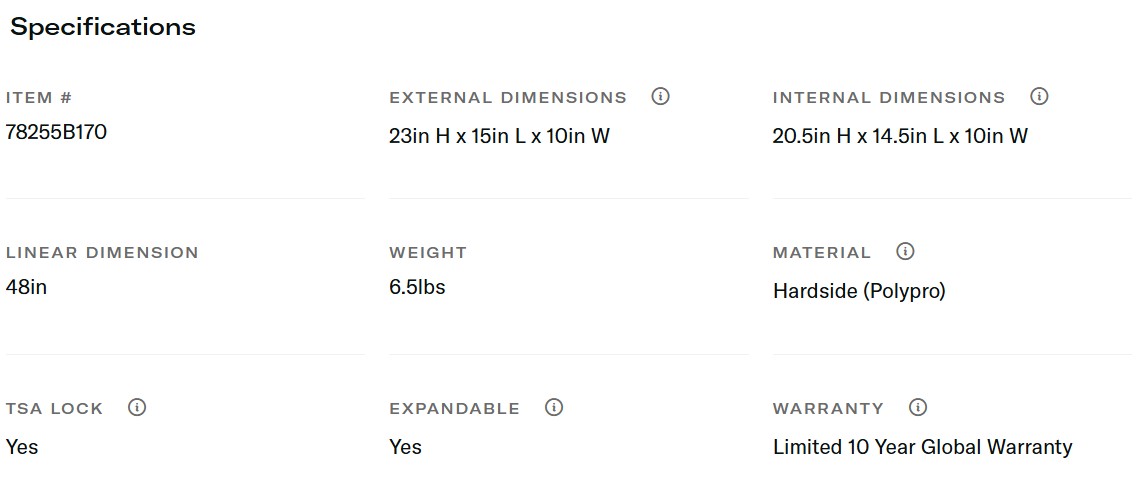The image size is (1147, 502).
Task: Select the Limited 10 Year Global Warranty text
Action: coord(922,447)
